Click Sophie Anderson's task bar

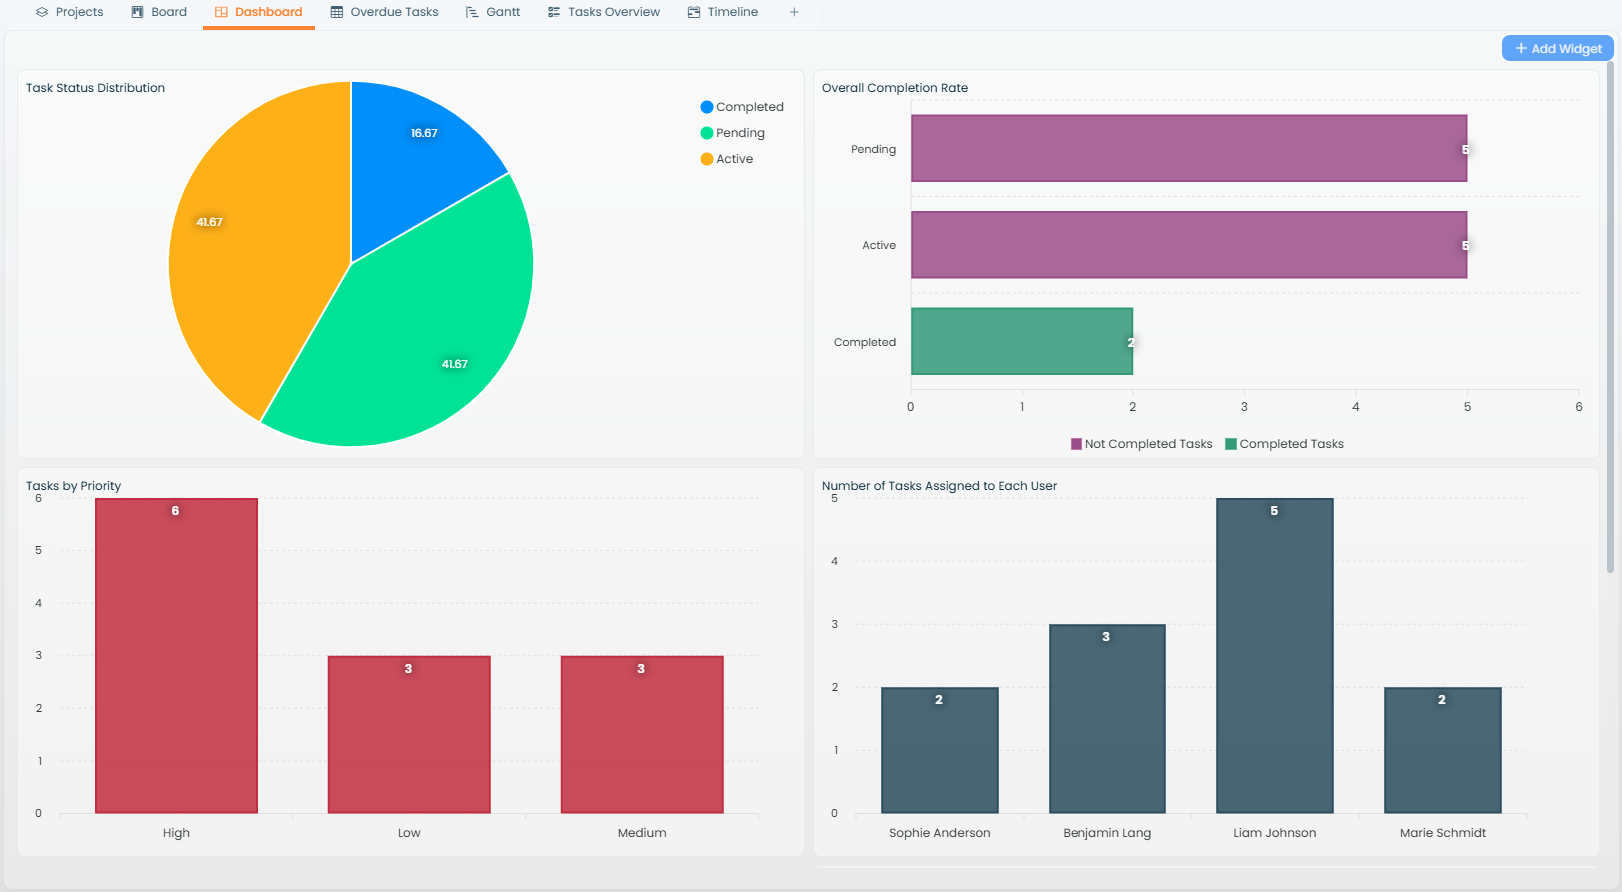click(x=940, y=750)
